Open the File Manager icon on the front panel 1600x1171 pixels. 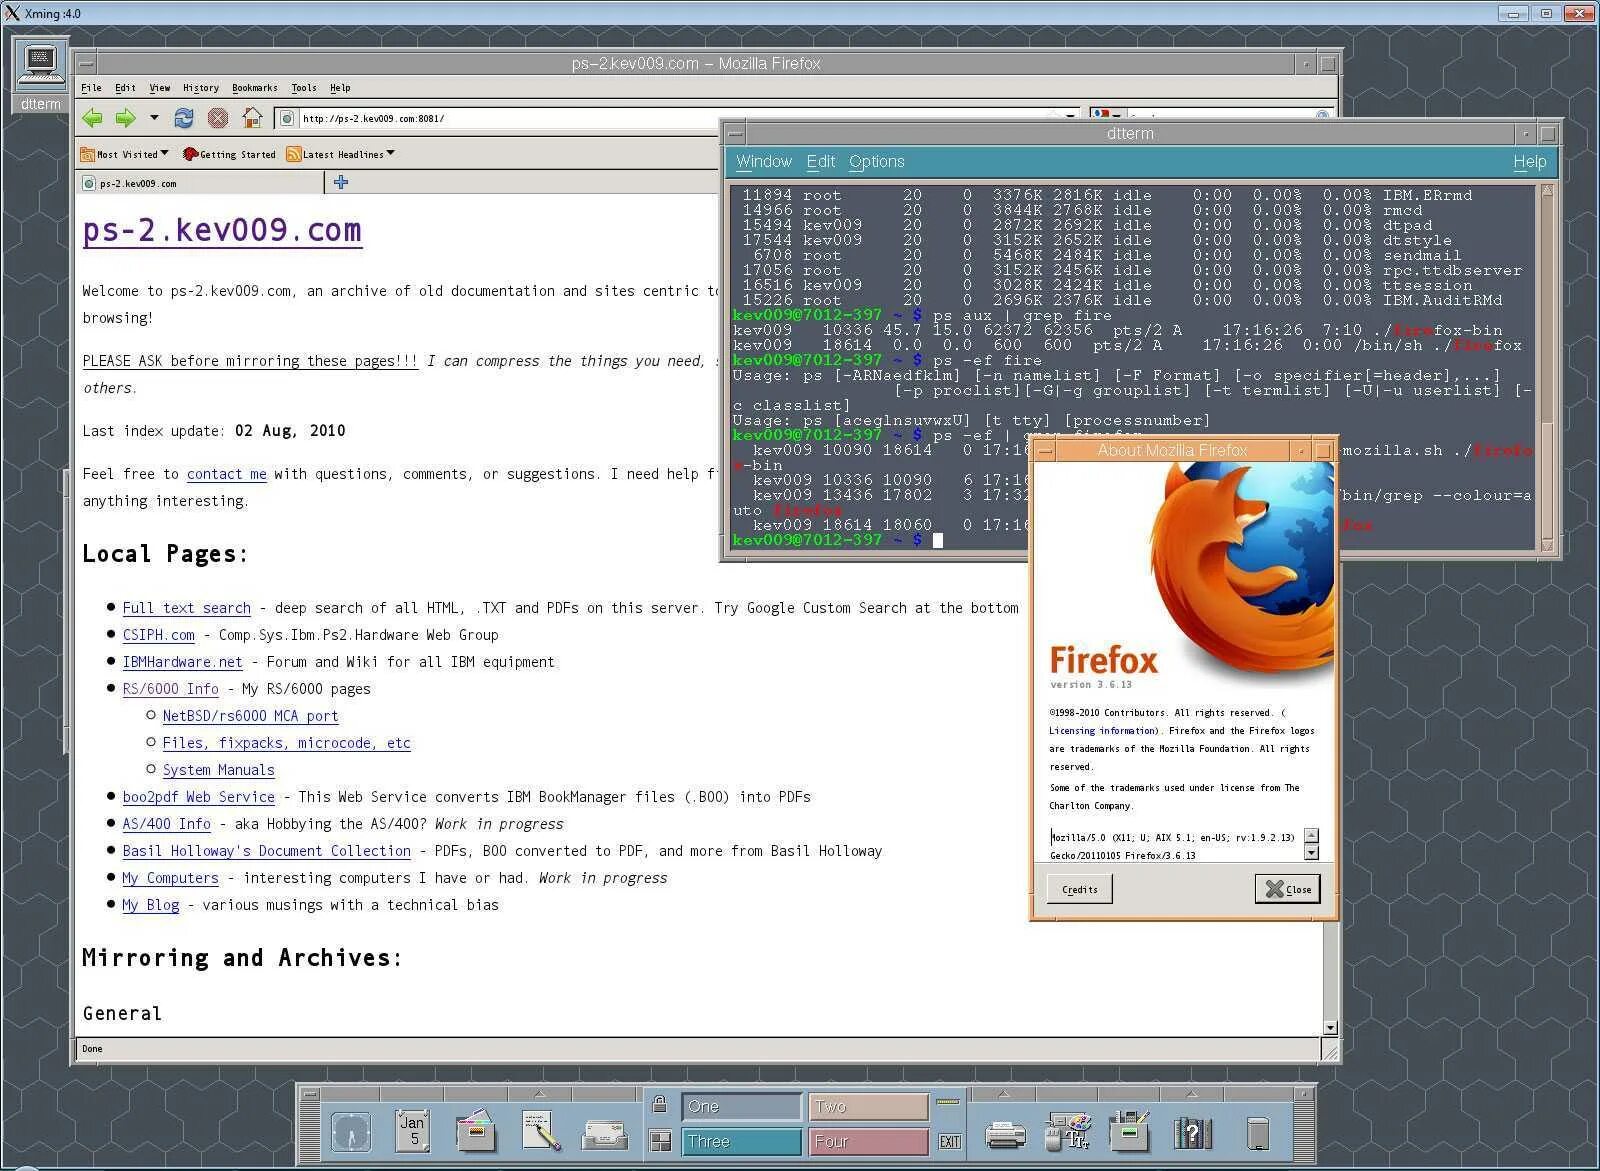click(474, 1132)
